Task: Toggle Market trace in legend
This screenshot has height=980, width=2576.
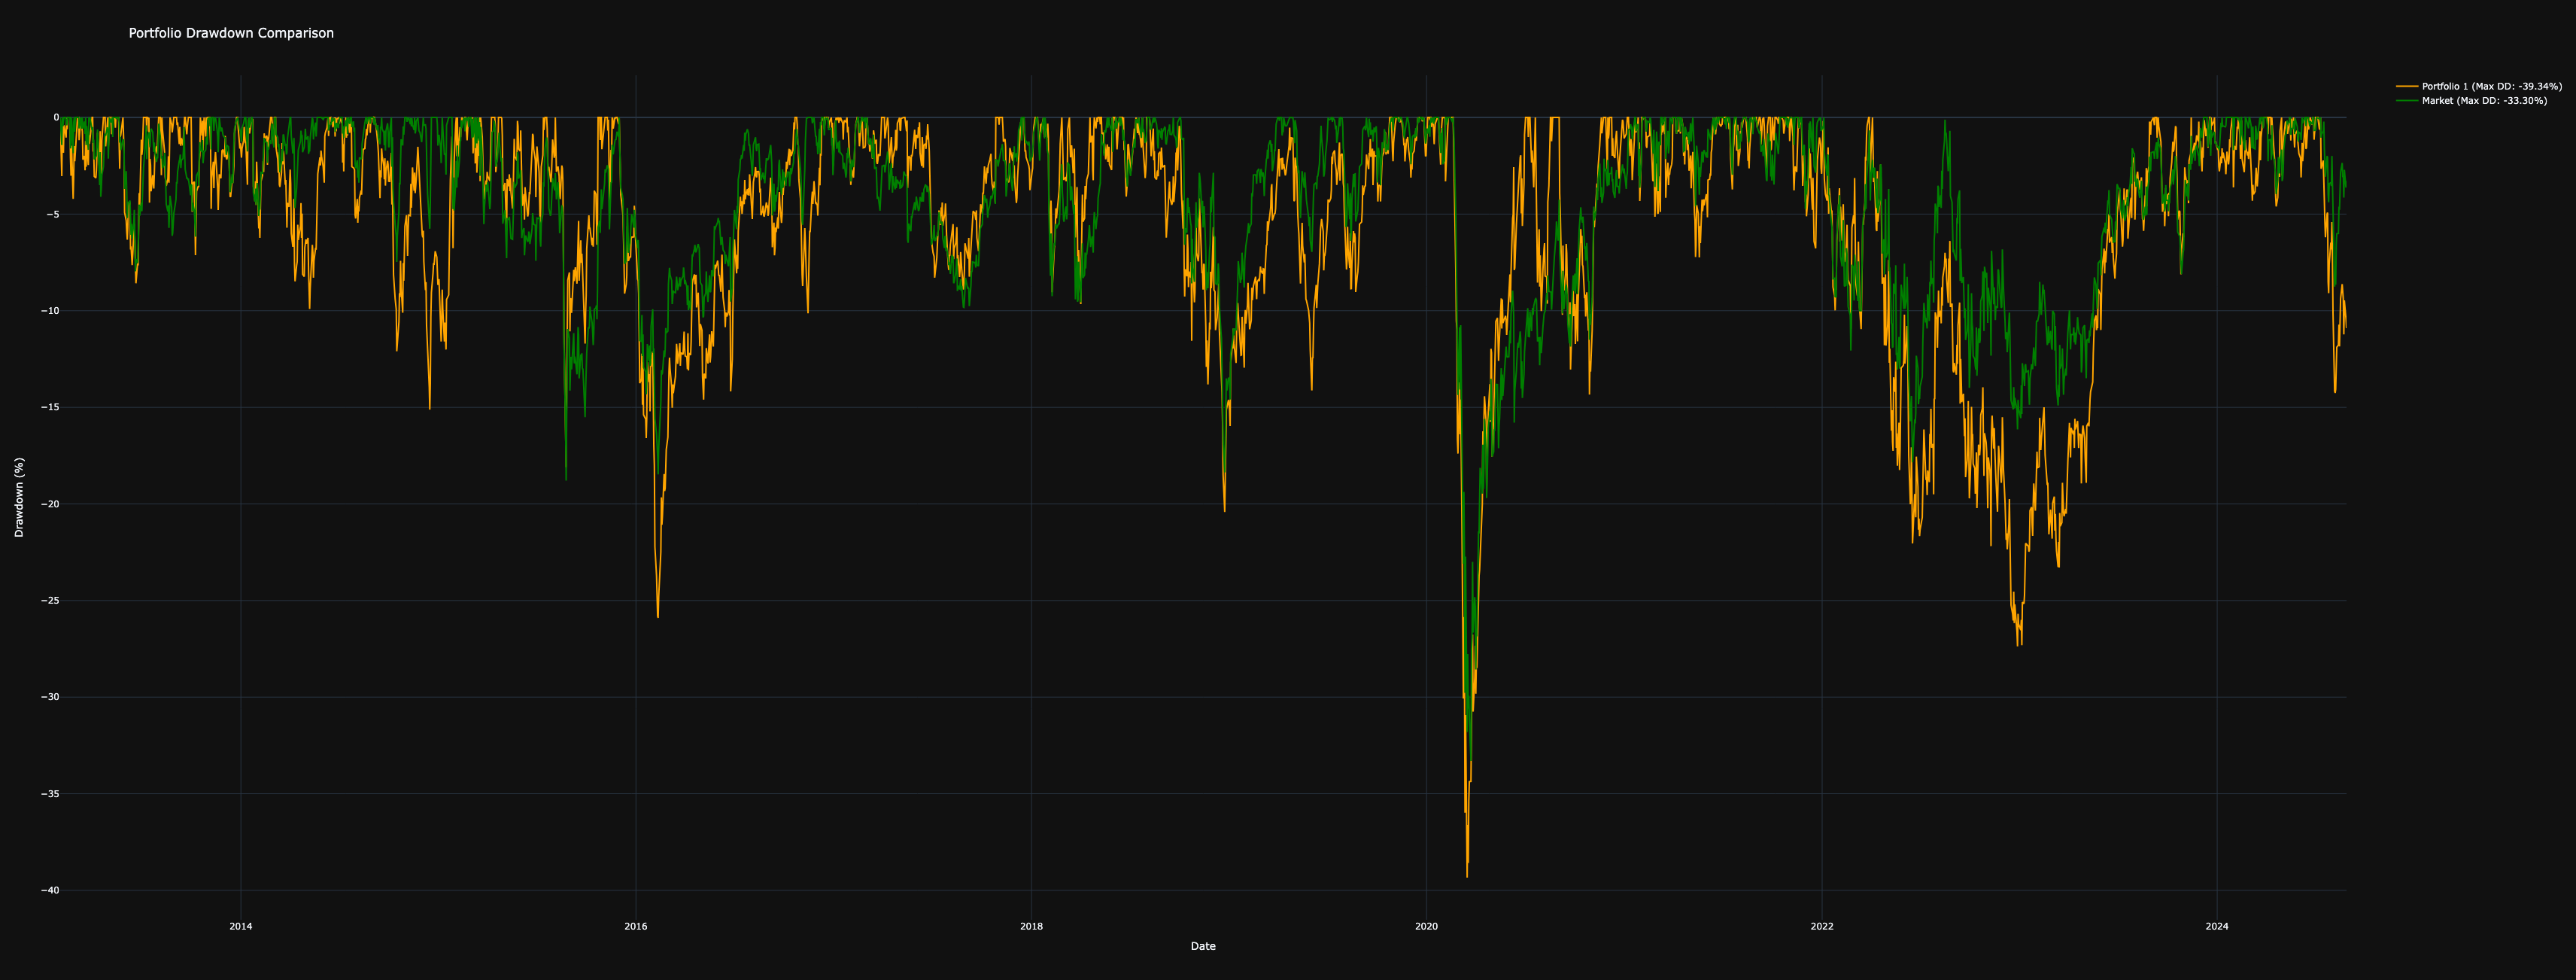Action: coord(2484,101)
